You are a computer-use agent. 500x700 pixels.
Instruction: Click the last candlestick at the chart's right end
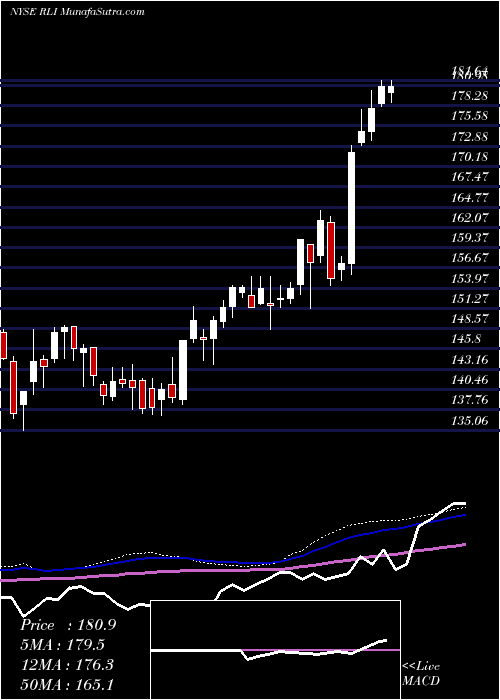[x=391, y=89]
